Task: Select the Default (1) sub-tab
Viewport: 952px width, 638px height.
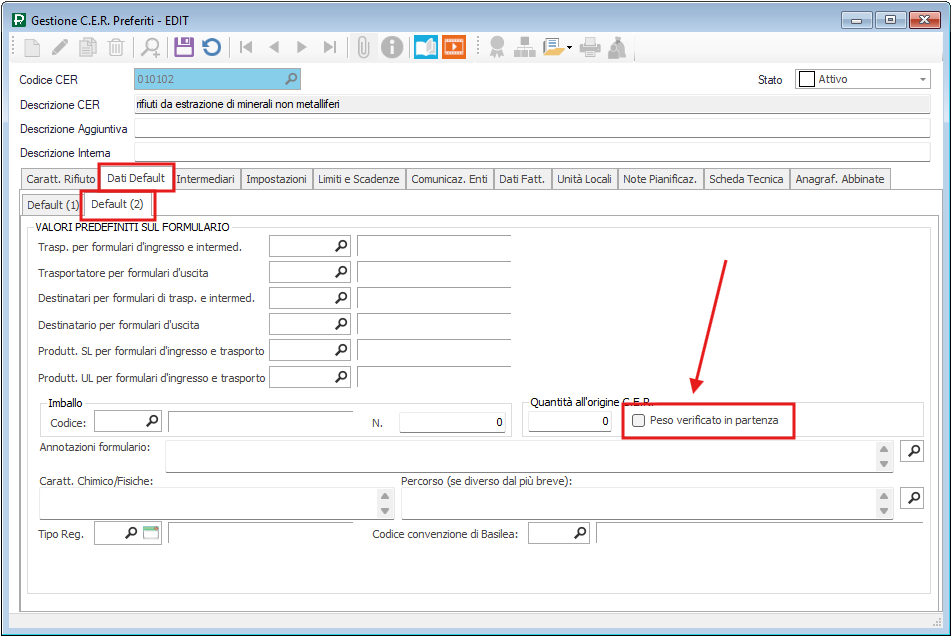Action: (53, 205)
